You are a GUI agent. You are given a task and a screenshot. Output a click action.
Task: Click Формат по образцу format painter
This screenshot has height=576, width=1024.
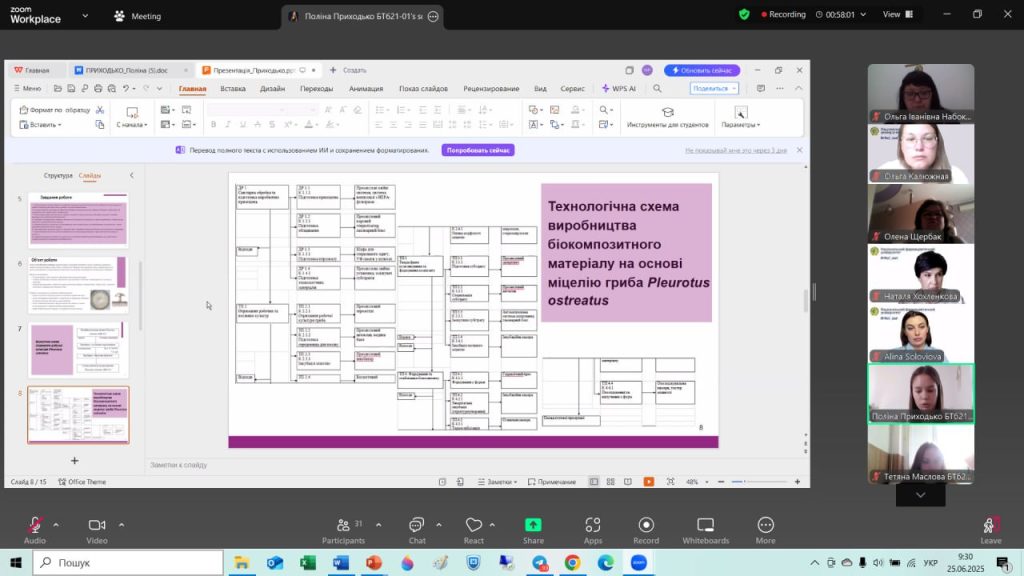(55, 110)
